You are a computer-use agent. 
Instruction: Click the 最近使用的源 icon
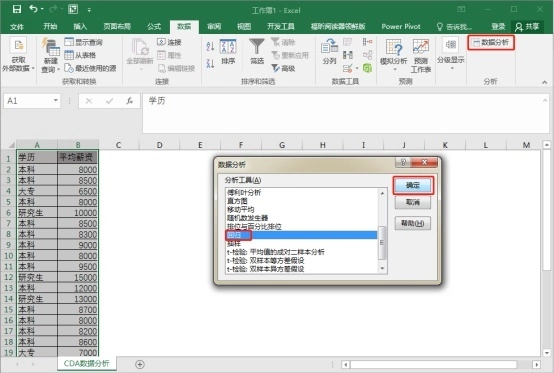69,68
